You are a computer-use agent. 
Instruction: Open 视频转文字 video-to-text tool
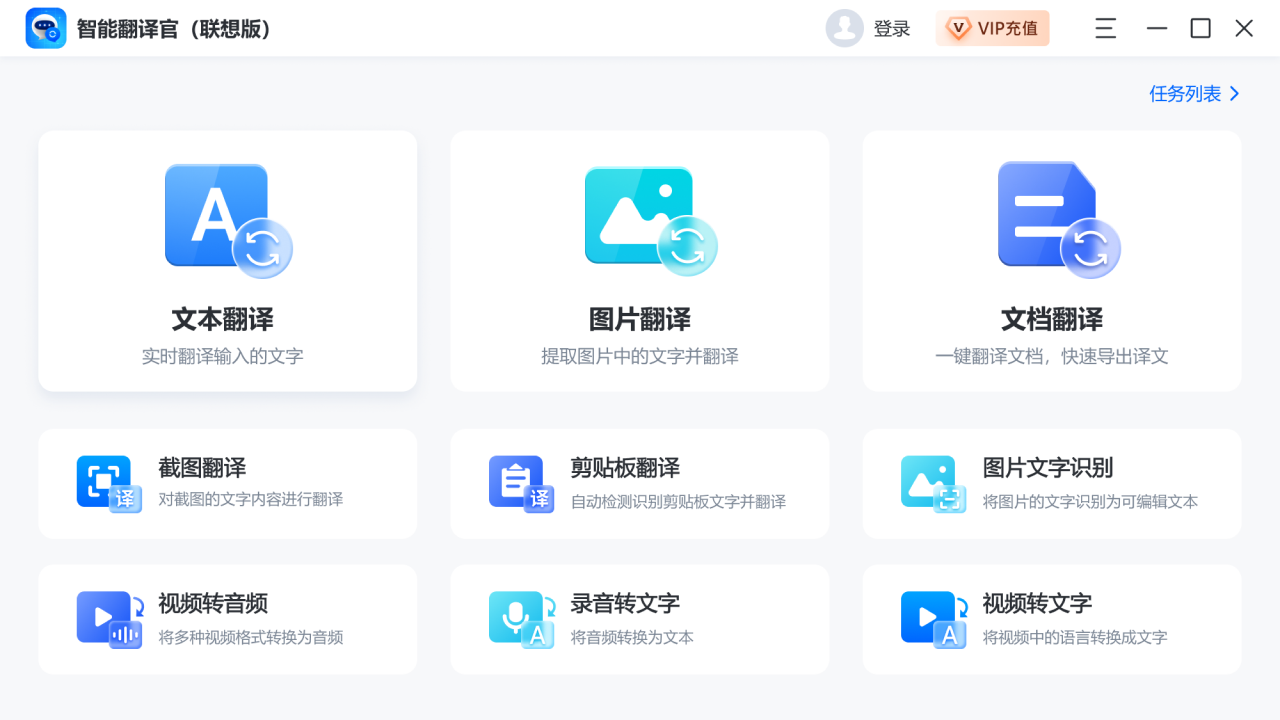tap(1051, 619)
